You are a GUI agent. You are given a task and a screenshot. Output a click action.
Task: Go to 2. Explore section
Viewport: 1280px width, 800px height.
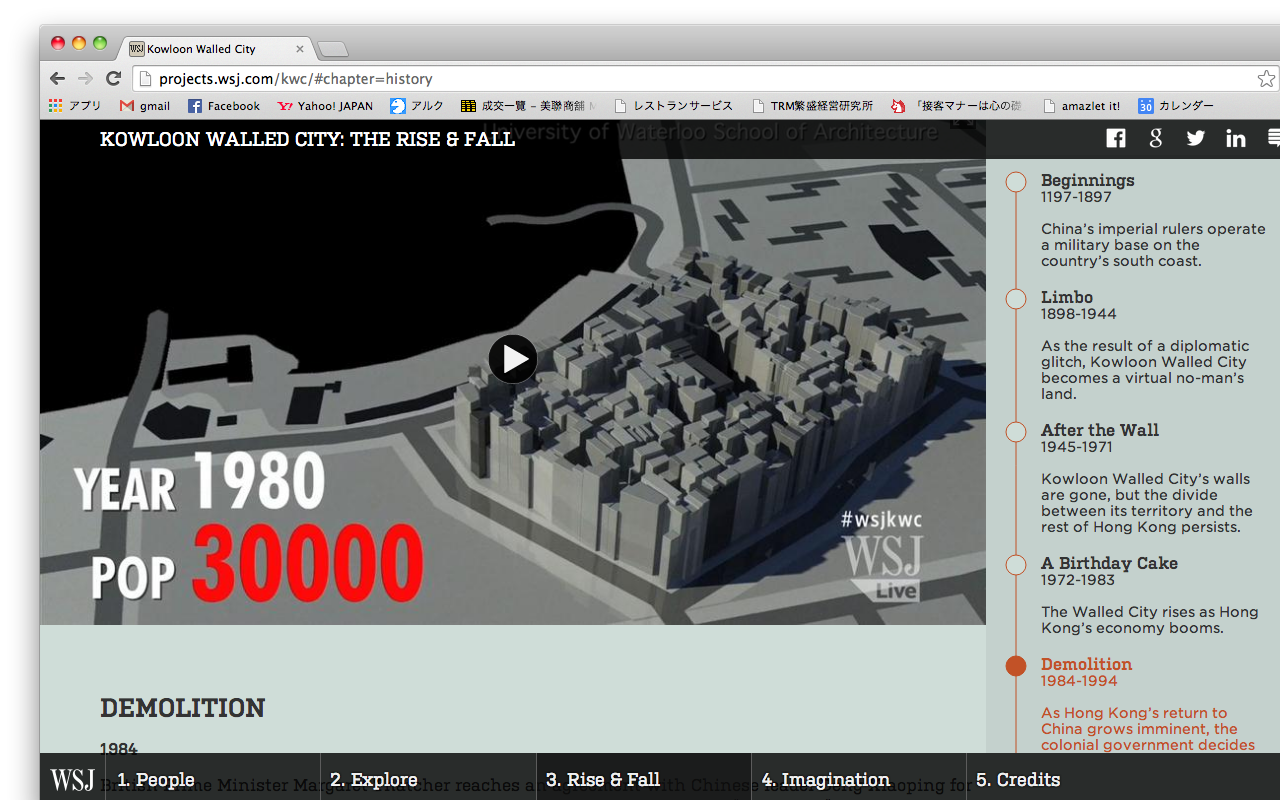click(x=374, y=779)
